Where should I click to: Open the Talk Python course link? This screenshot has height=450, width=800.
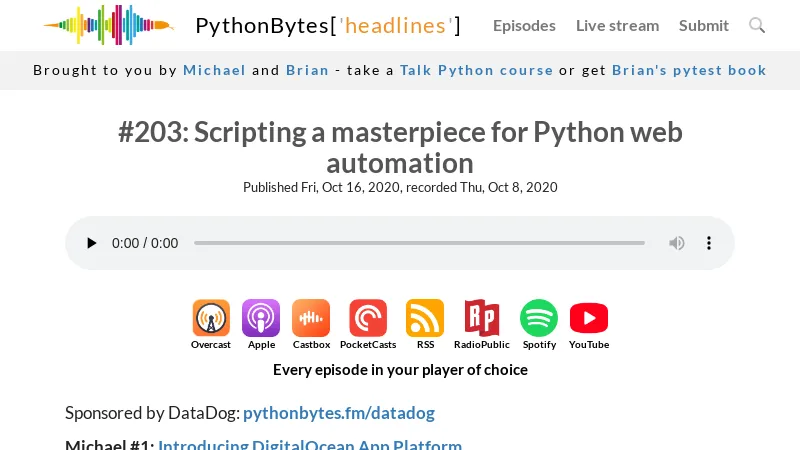[476, 70]
